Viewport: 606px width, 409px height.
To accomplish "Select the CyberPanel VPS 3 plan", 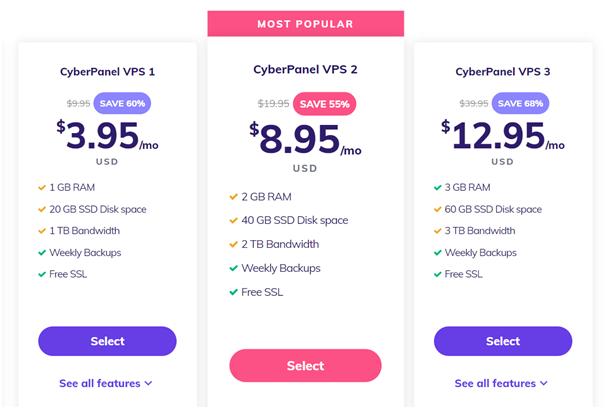I will point(503,341).
